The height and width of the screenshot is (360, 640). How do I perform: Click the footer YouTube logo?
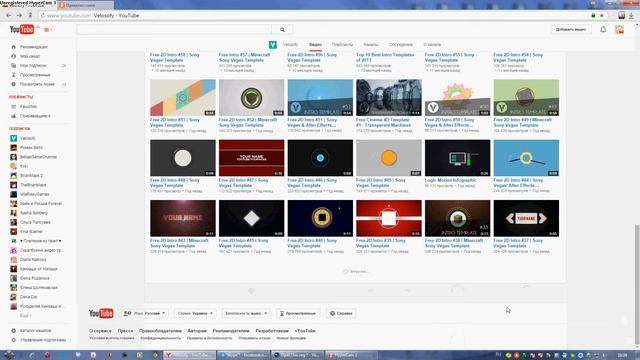point(101,313)
